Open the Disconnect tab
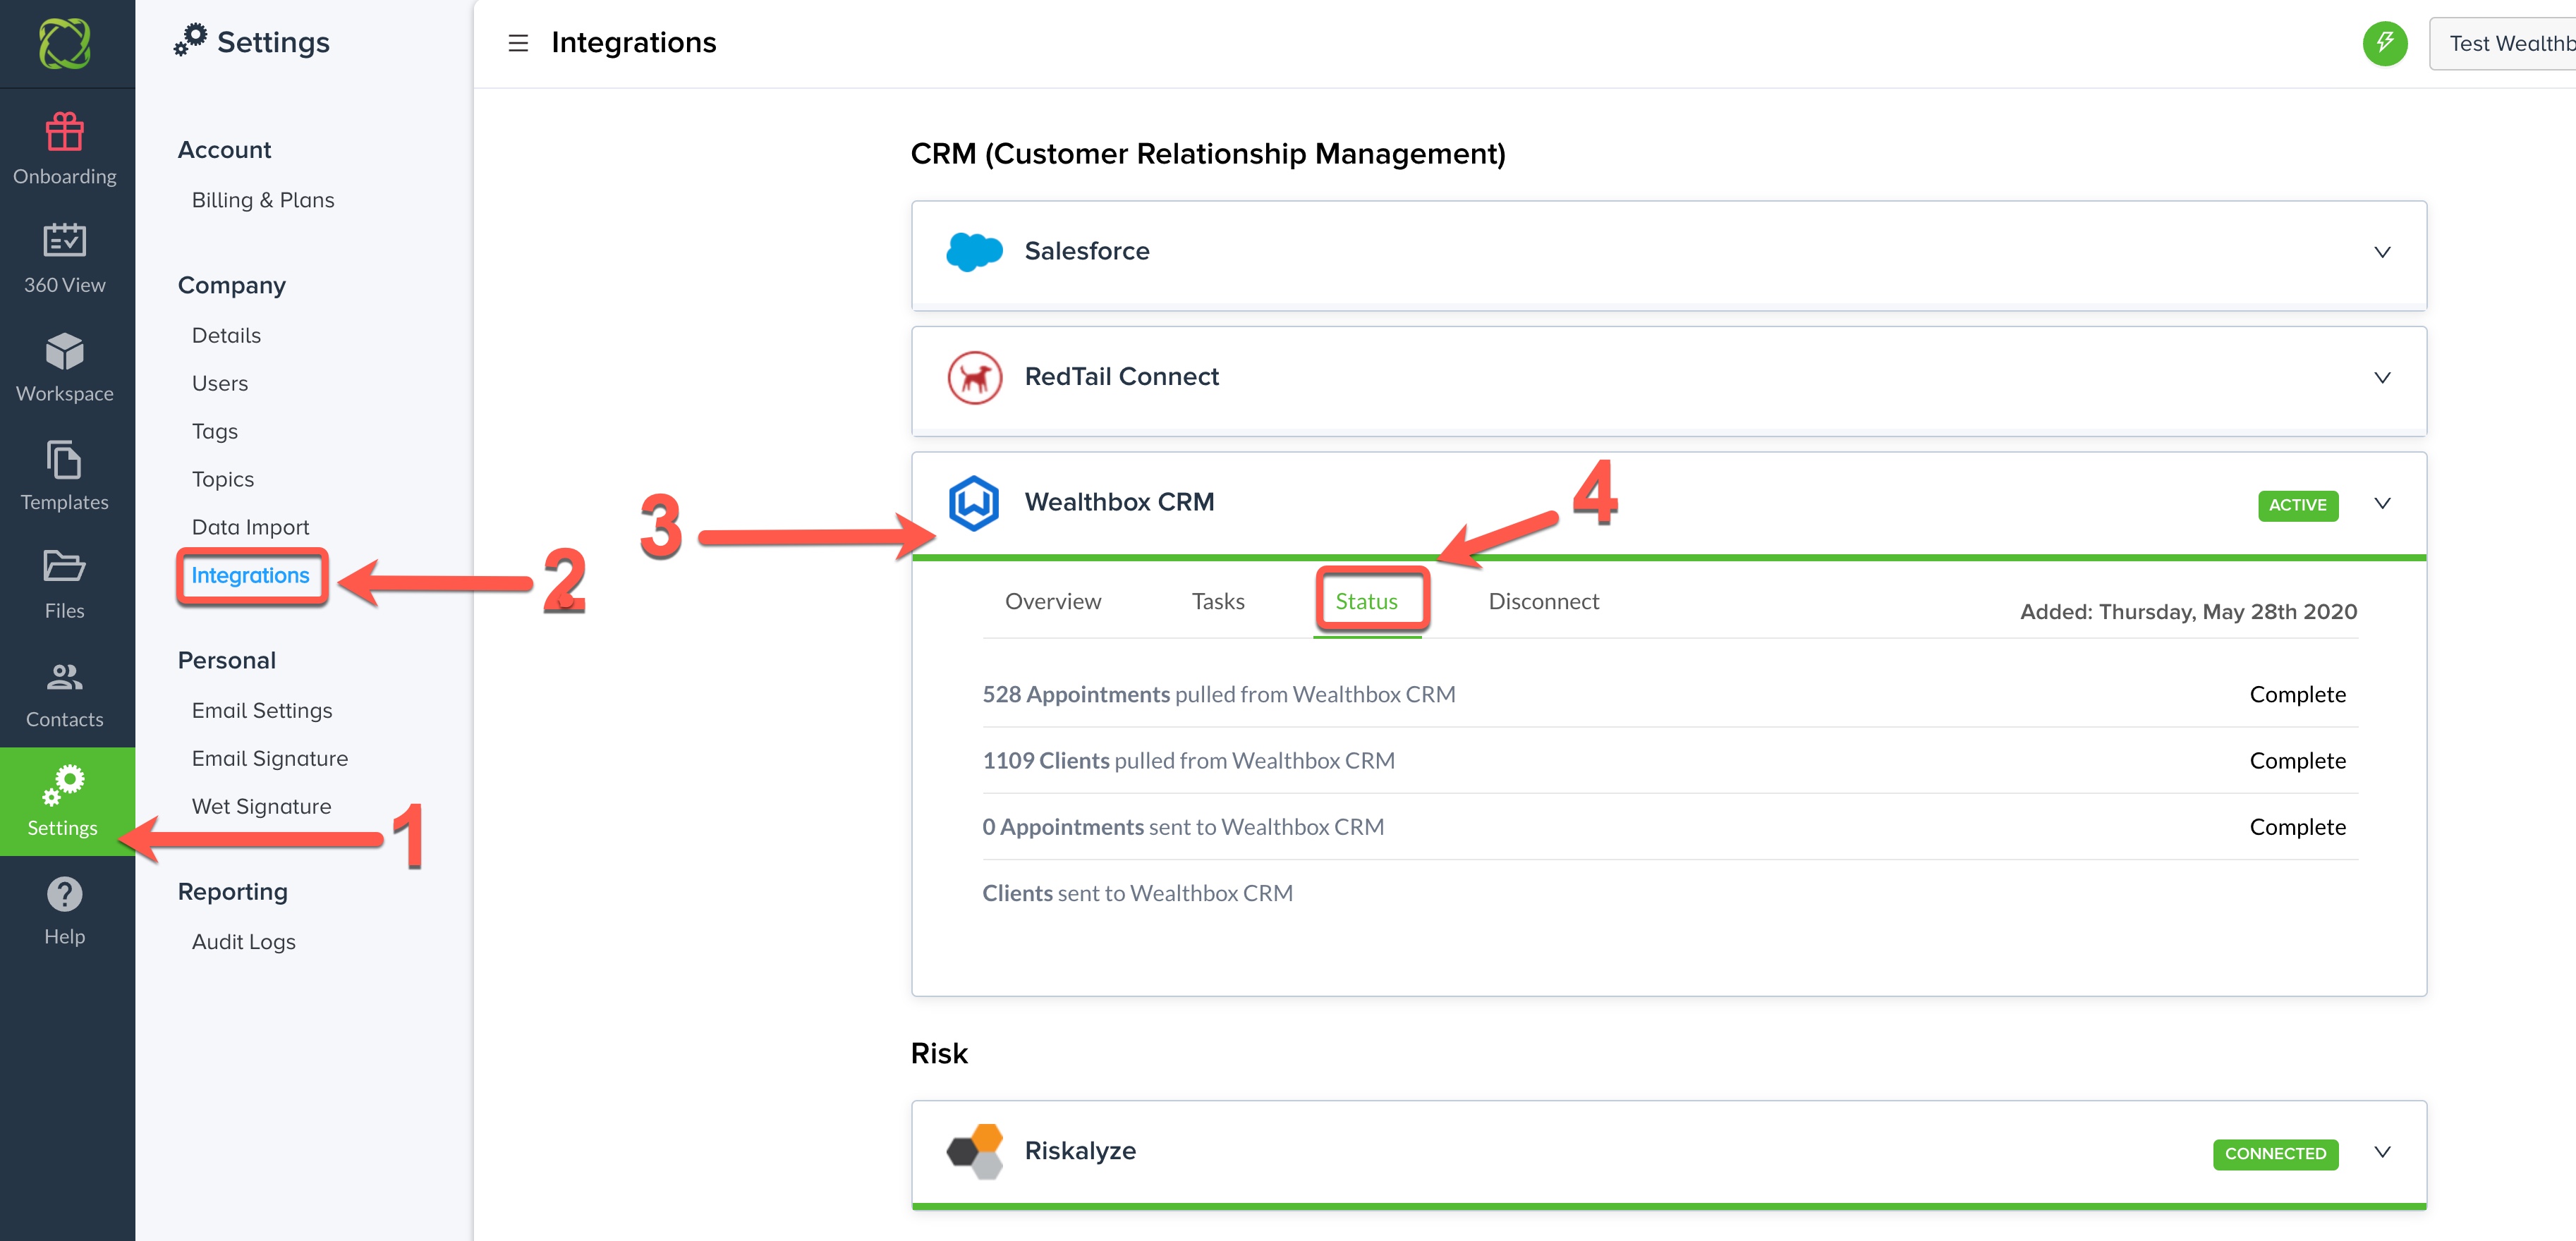This screenshot has width=2576, height=1241. pyautogui.click(x=1543, y=601)
